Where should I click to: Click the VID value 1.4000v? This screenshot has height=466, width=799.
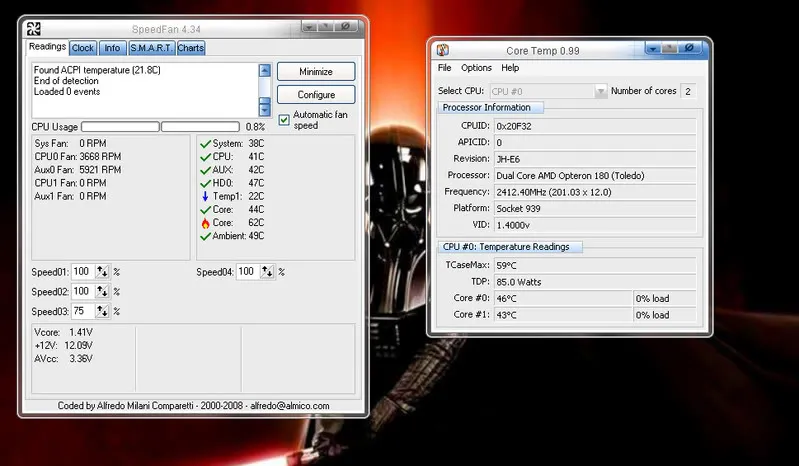coord(595,225)
